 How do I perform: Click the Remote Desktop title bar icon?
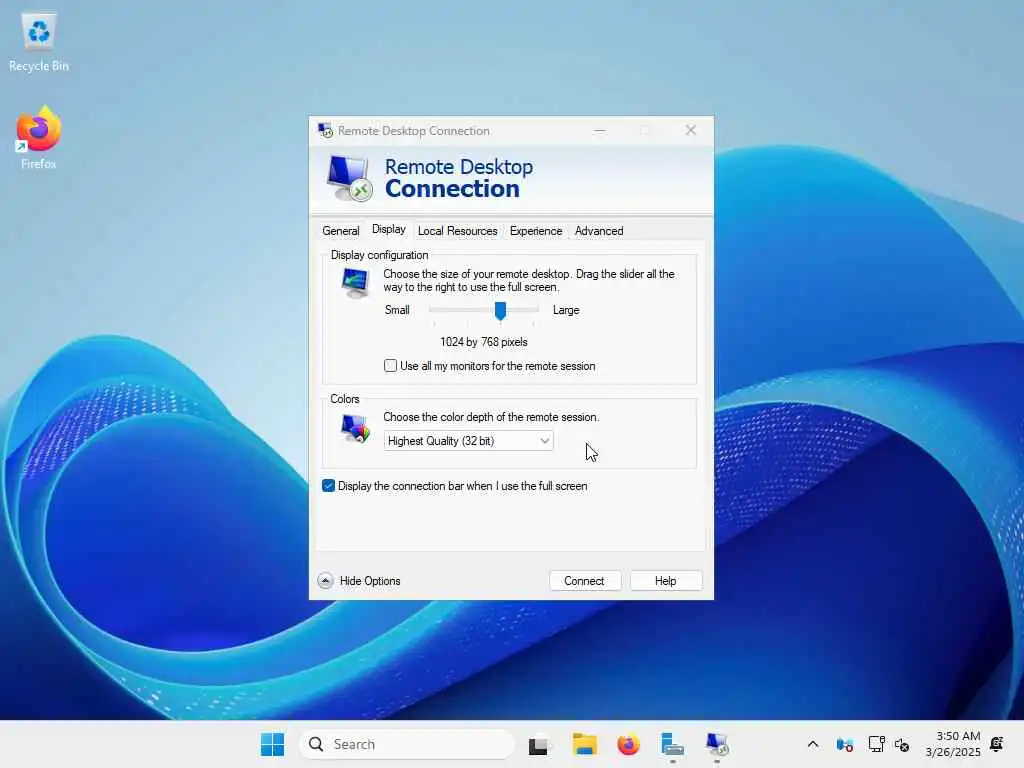coord(325,131)
